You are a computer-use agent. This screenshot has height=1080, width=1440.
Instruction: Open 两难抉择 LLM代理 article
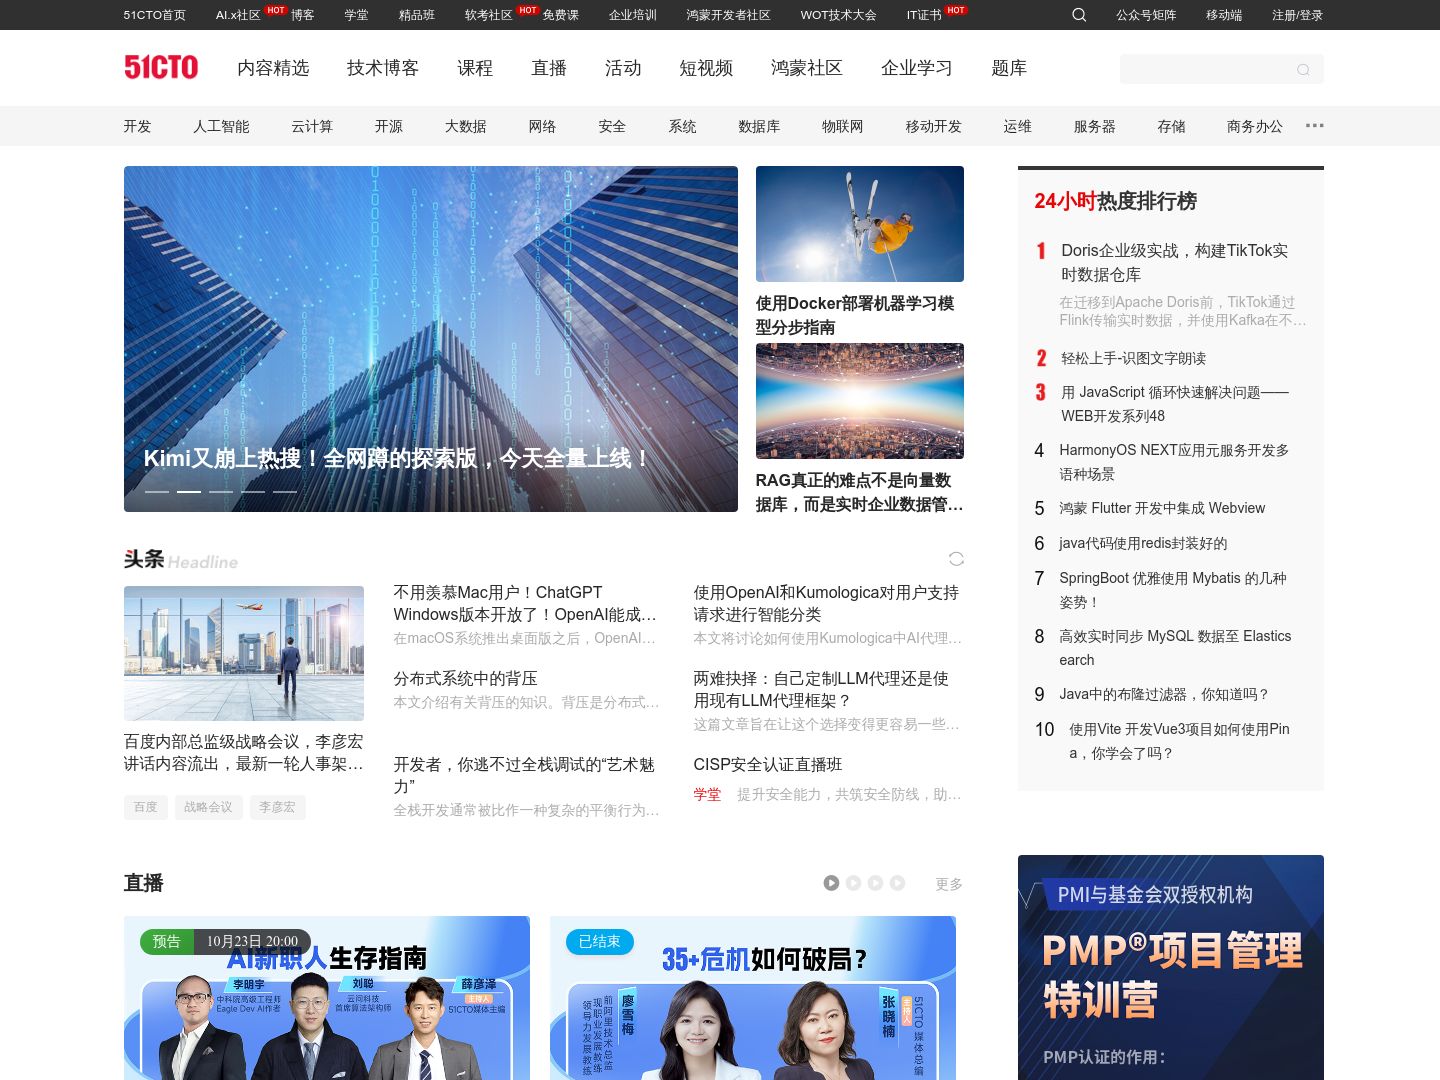pyautogui.click(x=821, y=689)
